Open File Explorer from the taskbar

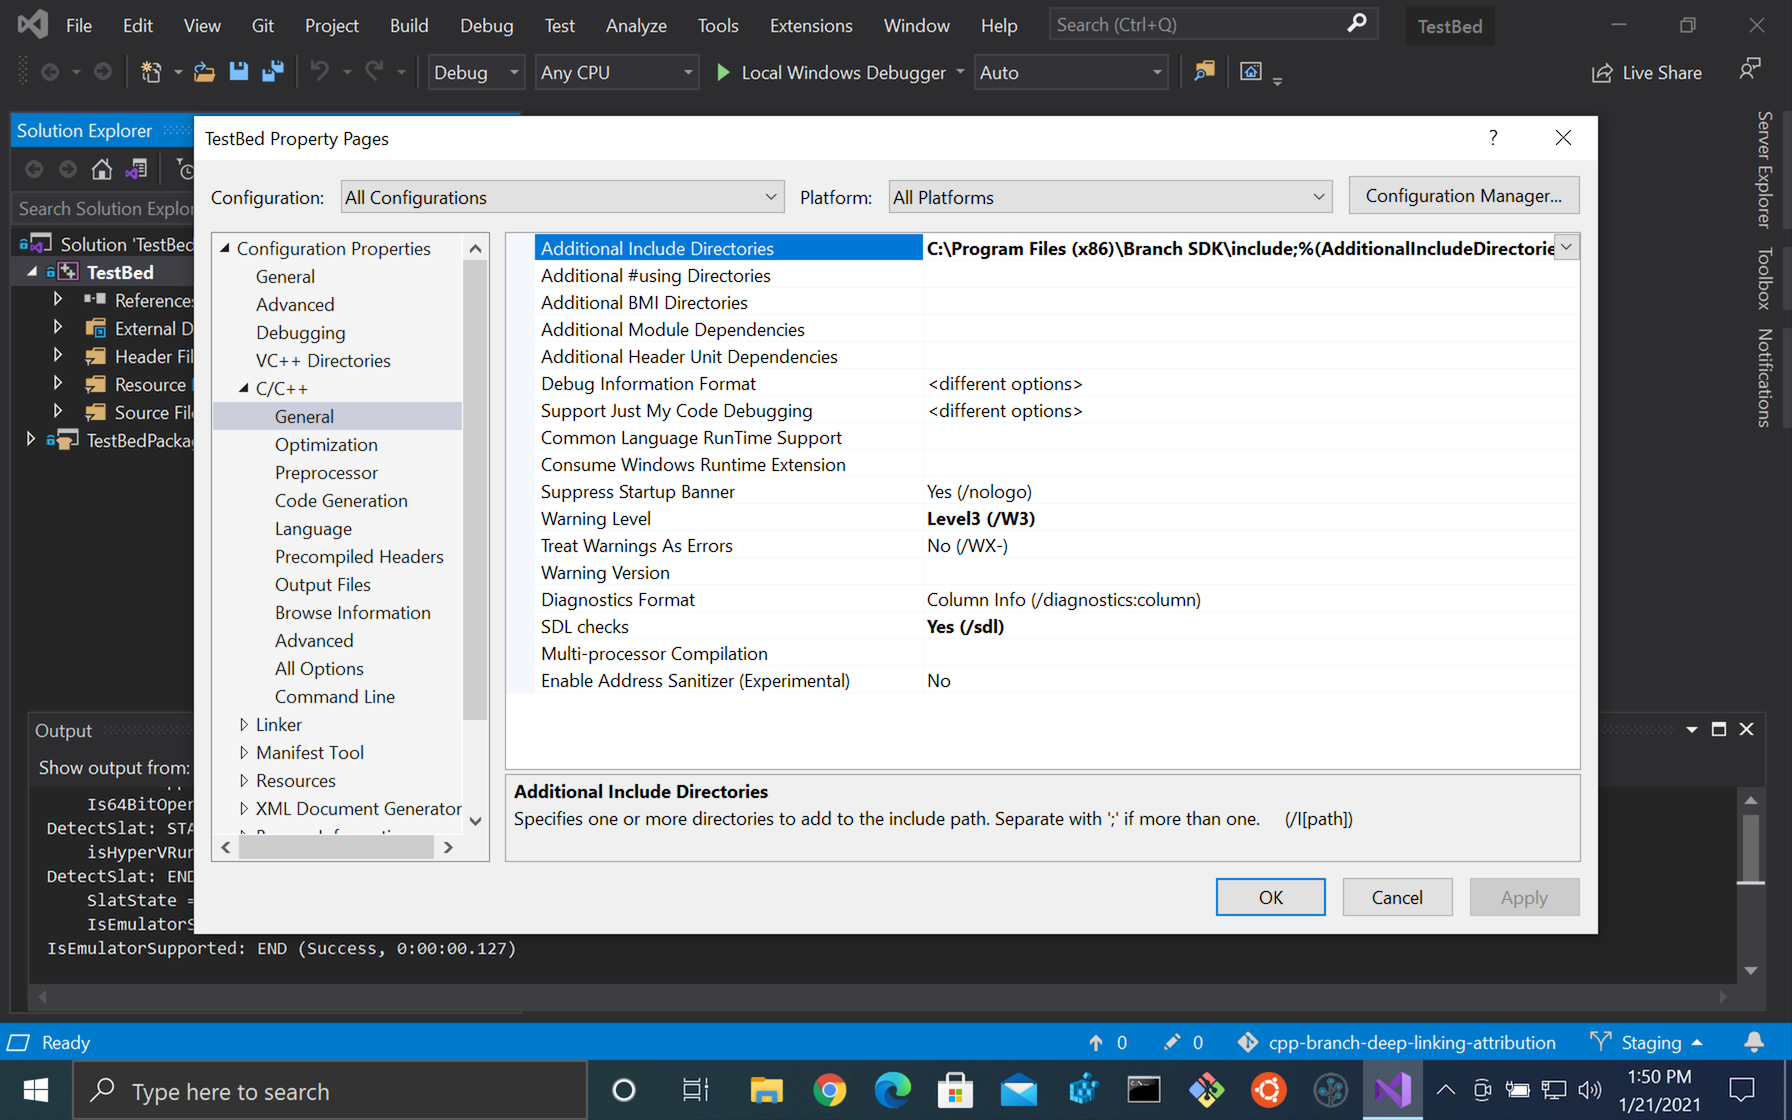pos(766,1090)
